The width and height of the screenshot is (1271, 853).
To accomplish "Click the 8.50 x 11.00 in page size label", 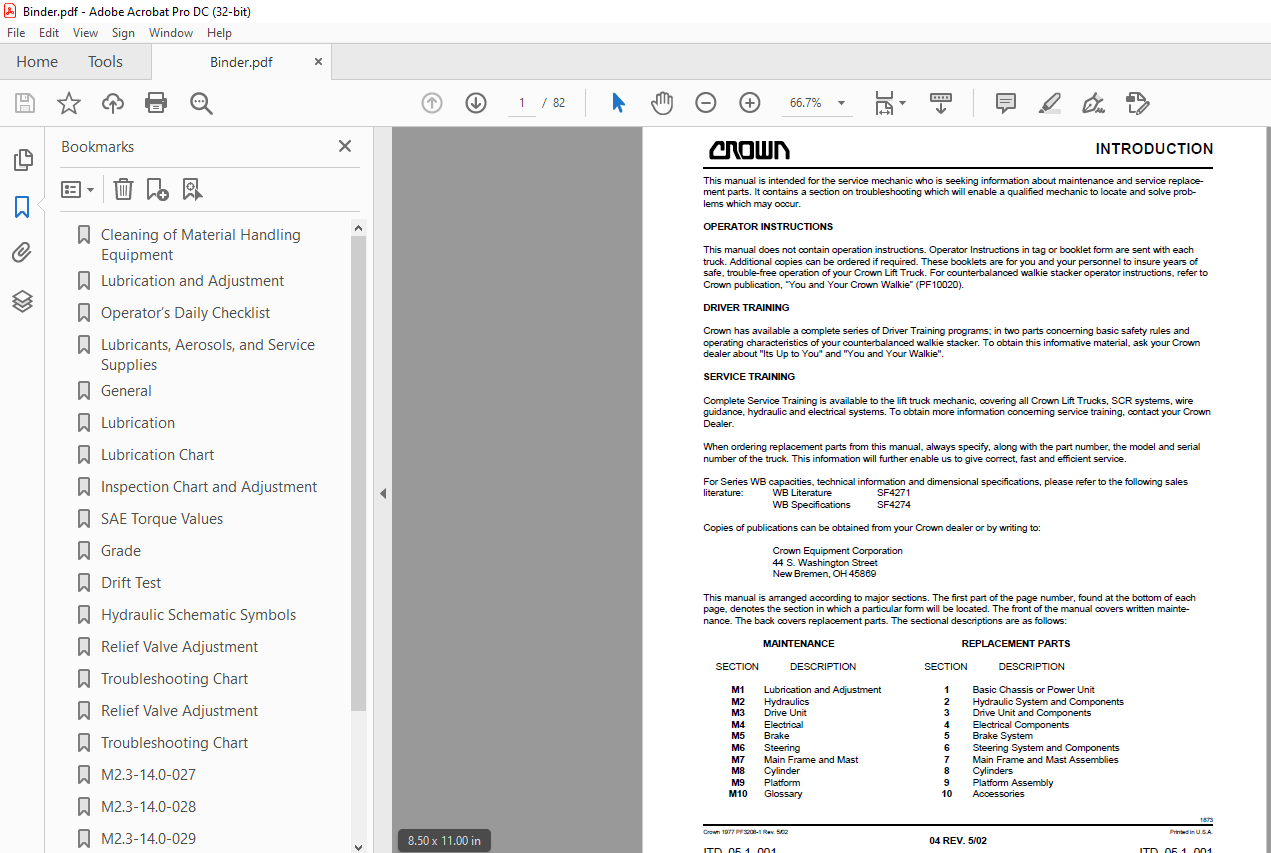I will pos(444,841).
